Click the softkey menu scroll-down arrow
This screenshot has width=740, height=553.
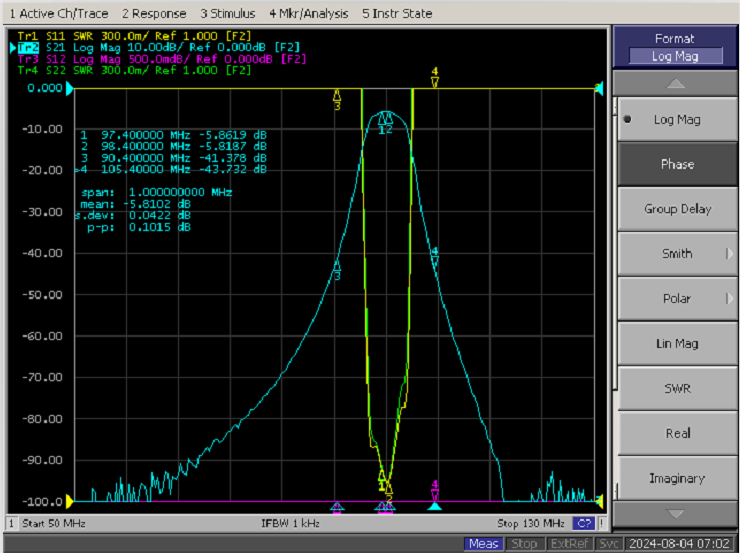click(675, 514)
